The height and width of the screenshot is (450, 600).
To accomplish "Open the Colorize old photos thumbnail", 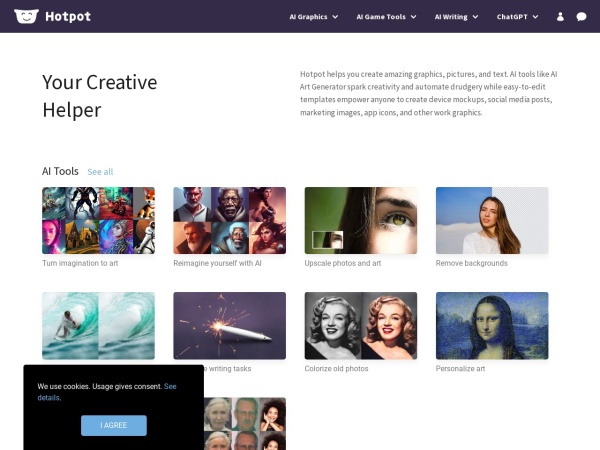I will pyautogui.click(x=361, y=326).
